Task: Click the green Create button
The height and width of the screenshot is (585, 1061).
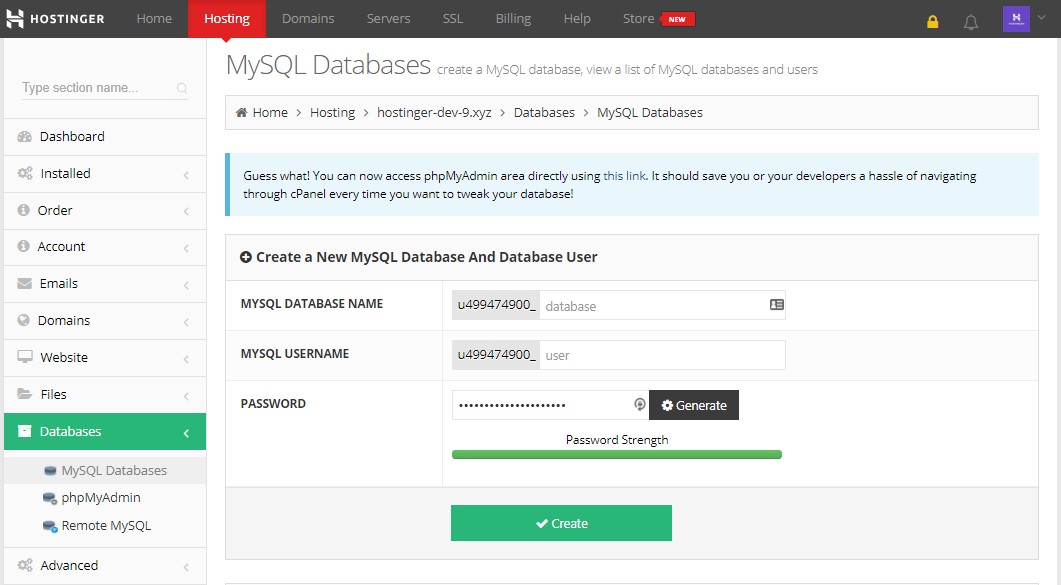Action: 561,523
